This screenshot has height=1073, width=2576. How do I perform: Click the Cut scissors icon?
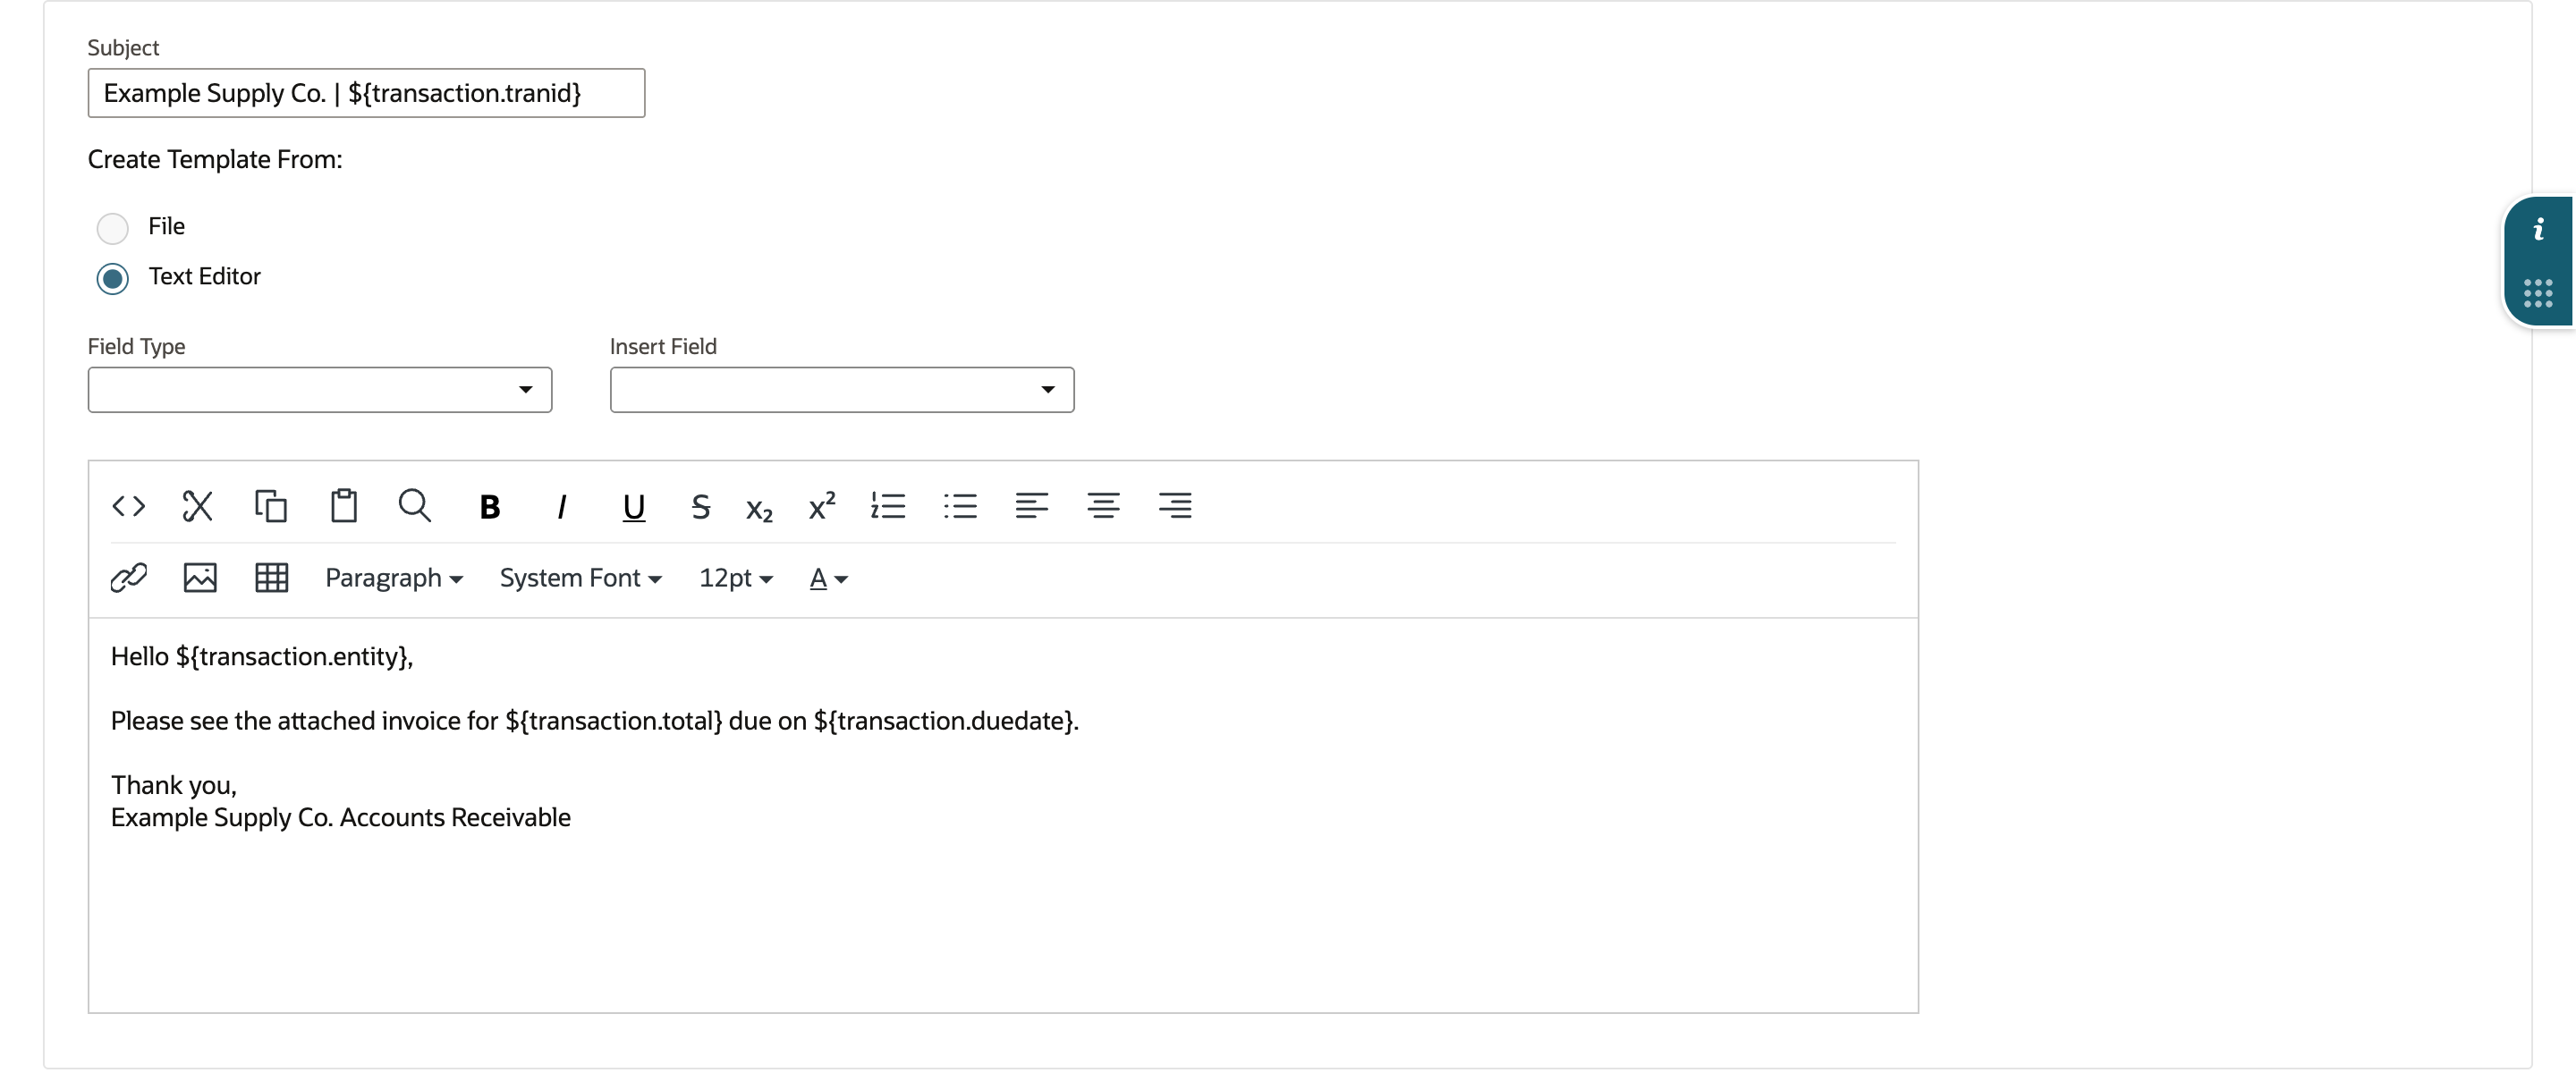(x=198, y=506)
